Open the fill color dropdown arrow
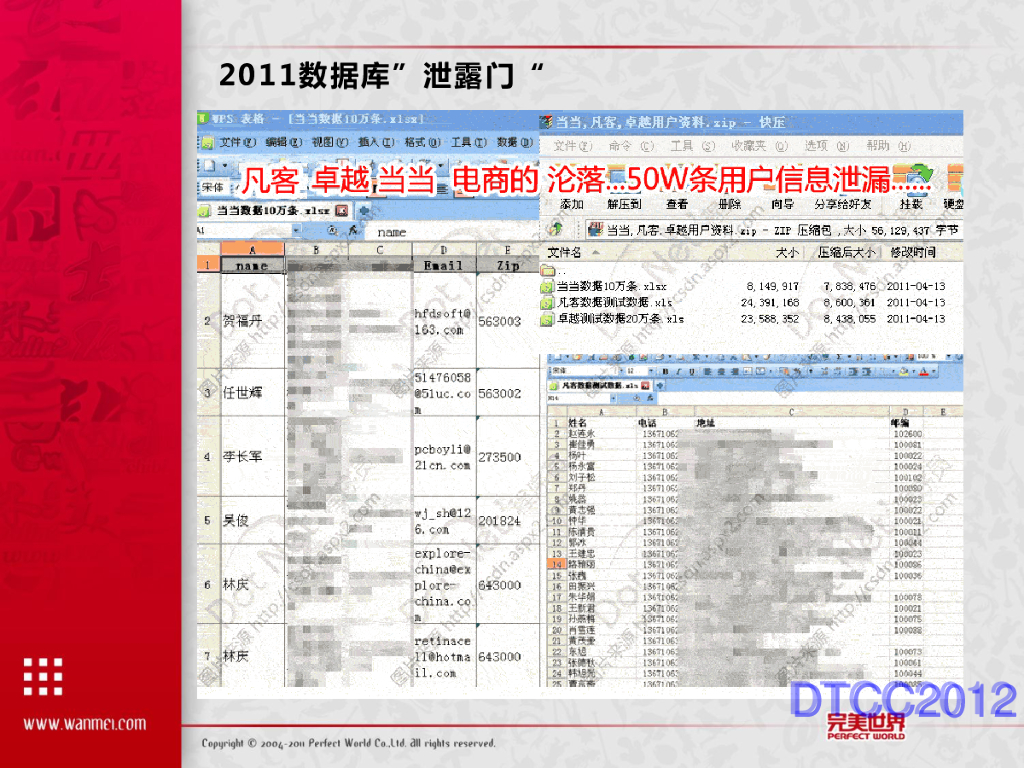The width and height of the screenshot is (1024, 768). (x=914, y=372)
